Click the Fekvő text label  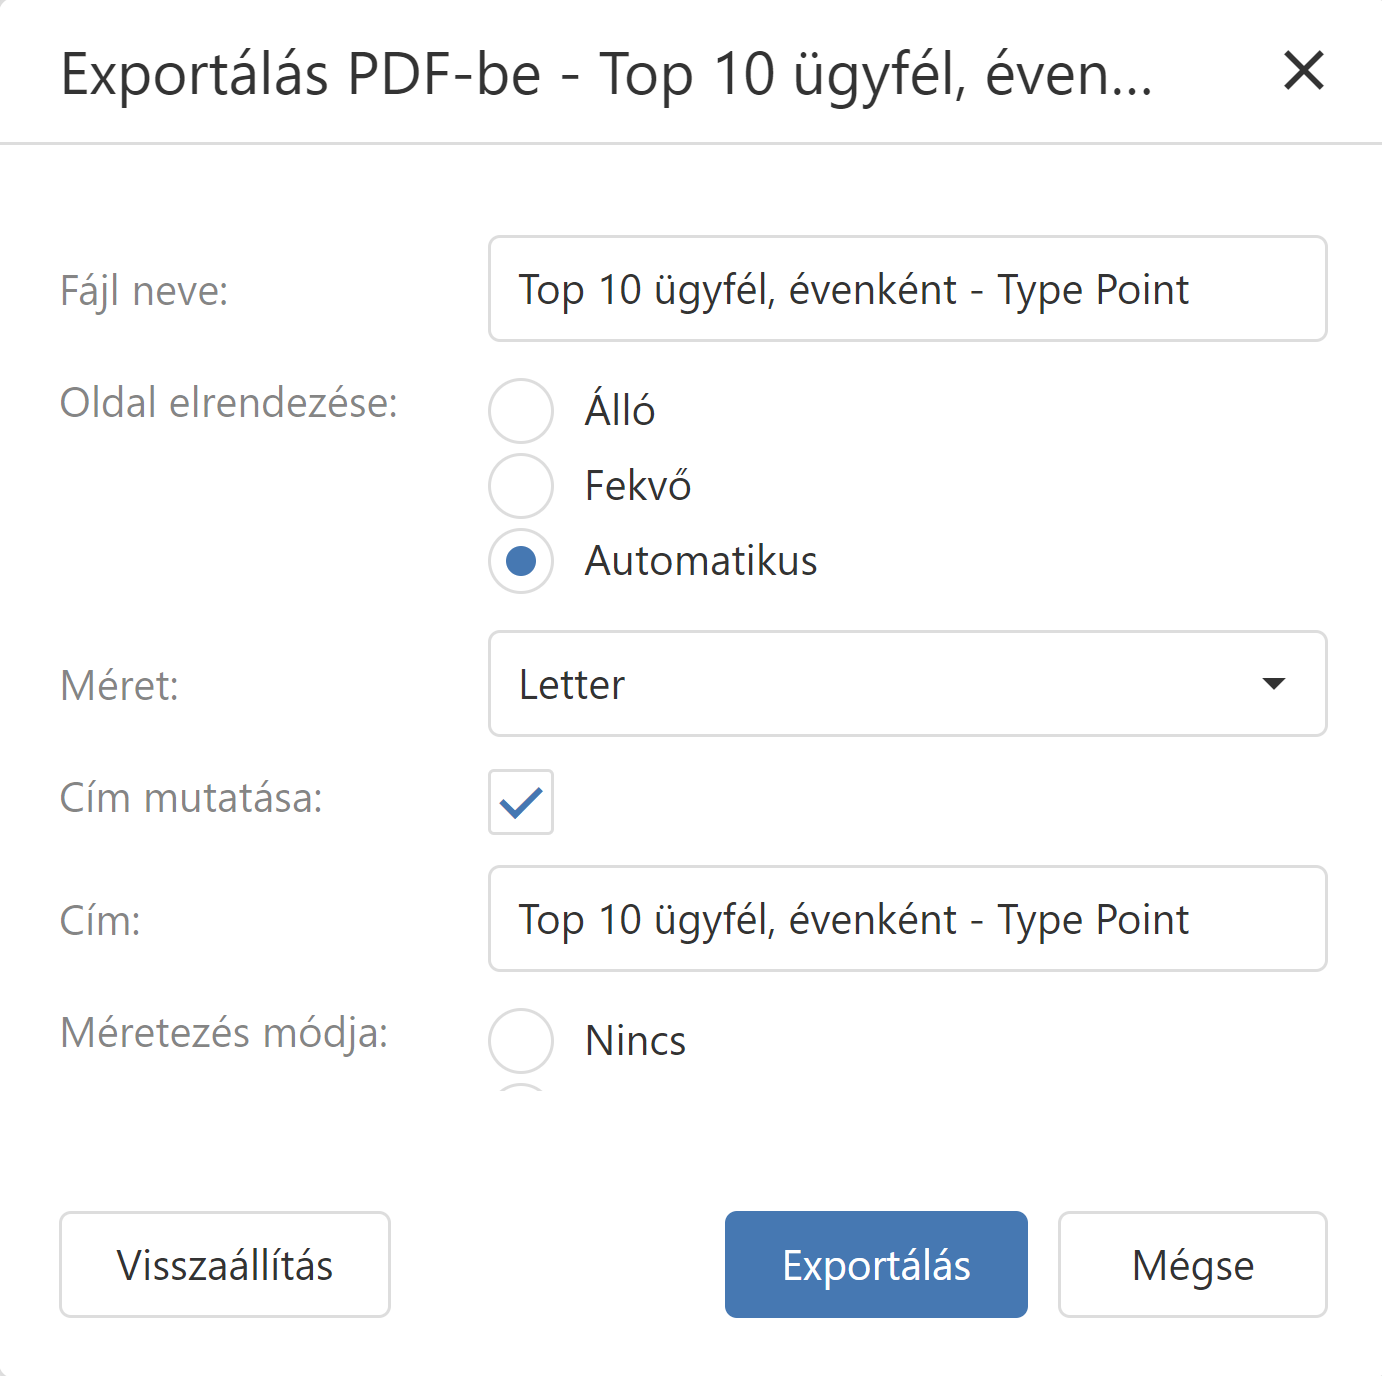(638, 486)
